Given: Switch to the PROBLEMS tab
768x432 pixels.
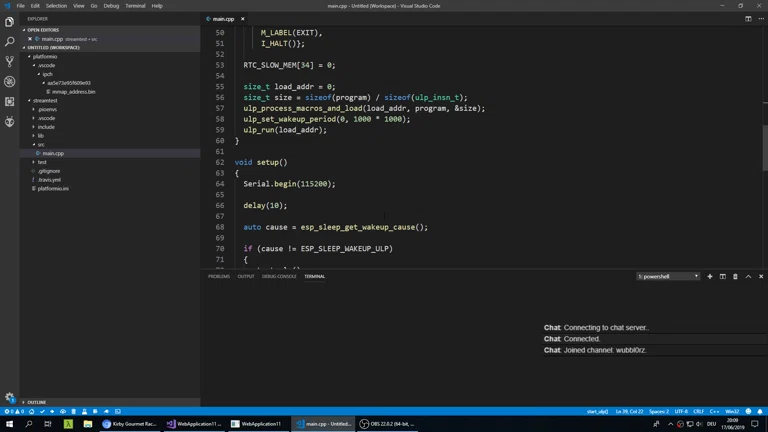Looking at the screenshot, I should click(219, 276).
